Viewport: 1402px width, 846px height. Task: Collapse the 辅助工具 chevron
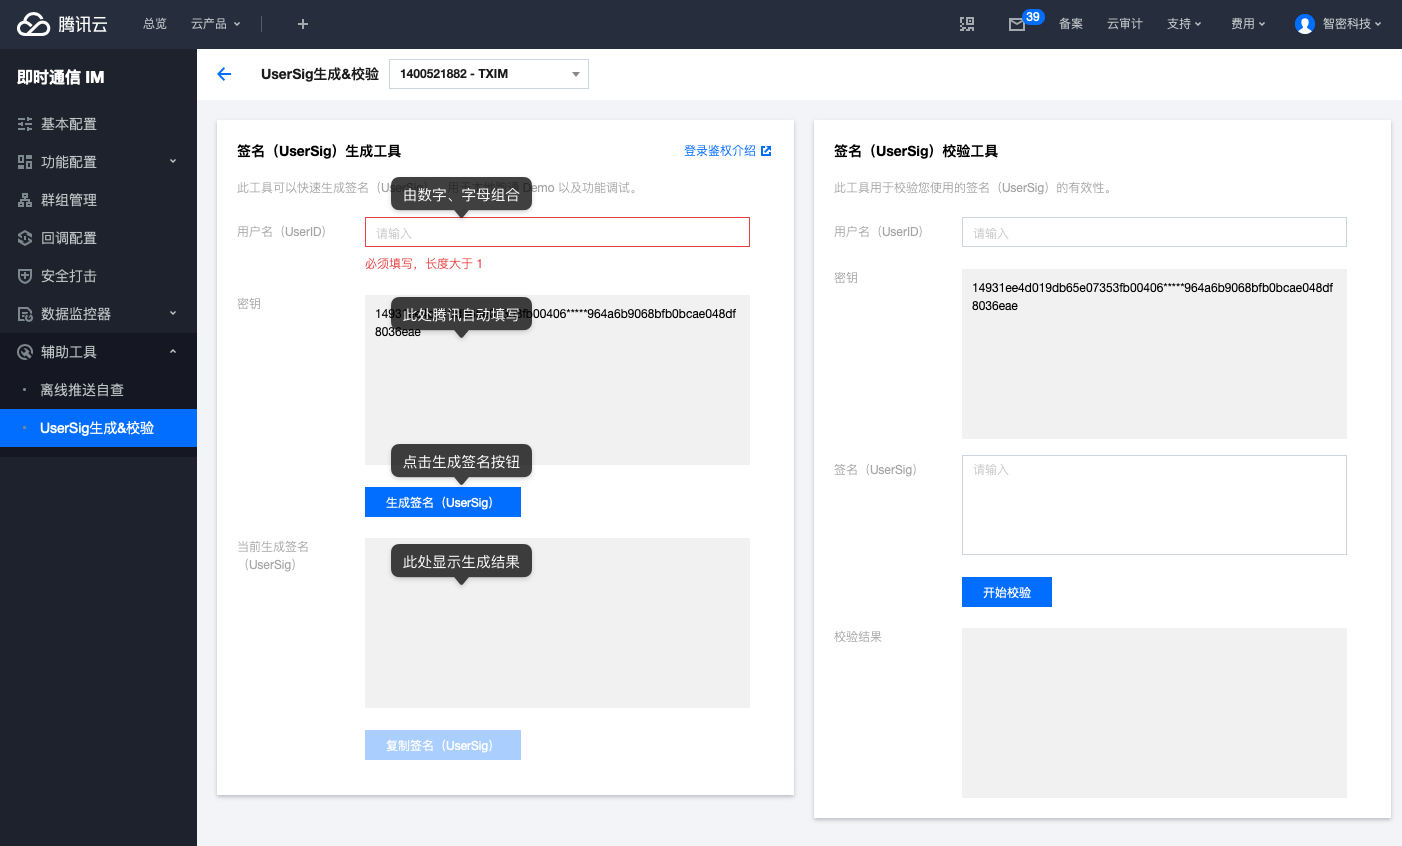(x=173, y=351)
